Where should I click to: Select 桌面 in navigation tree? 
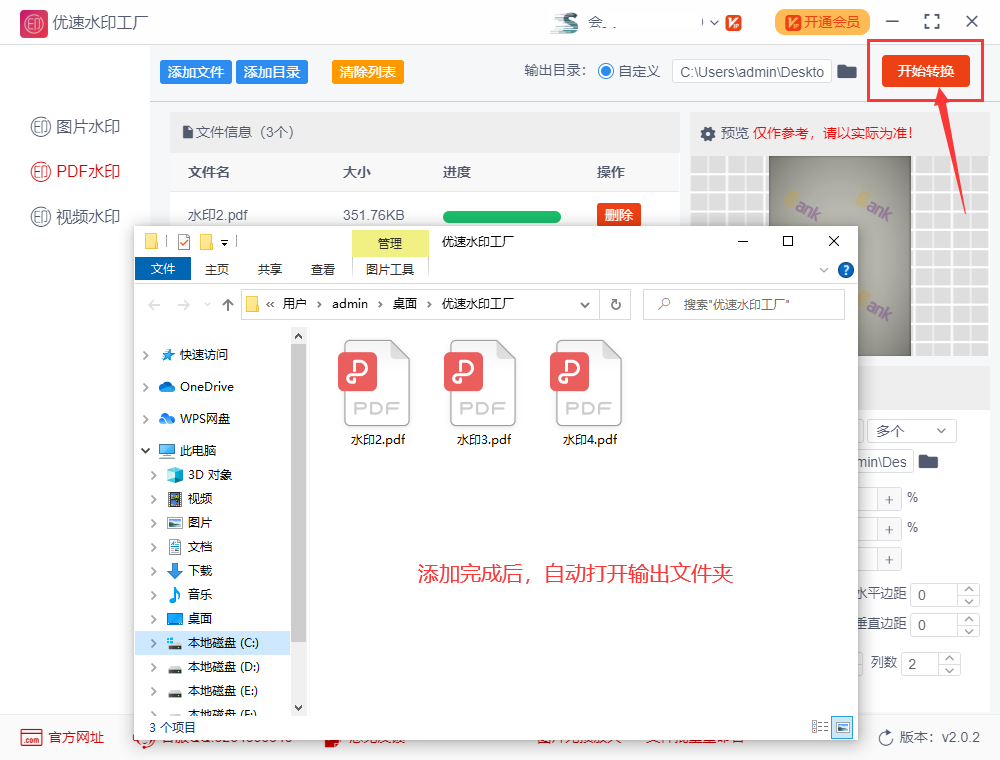(200, 618)
